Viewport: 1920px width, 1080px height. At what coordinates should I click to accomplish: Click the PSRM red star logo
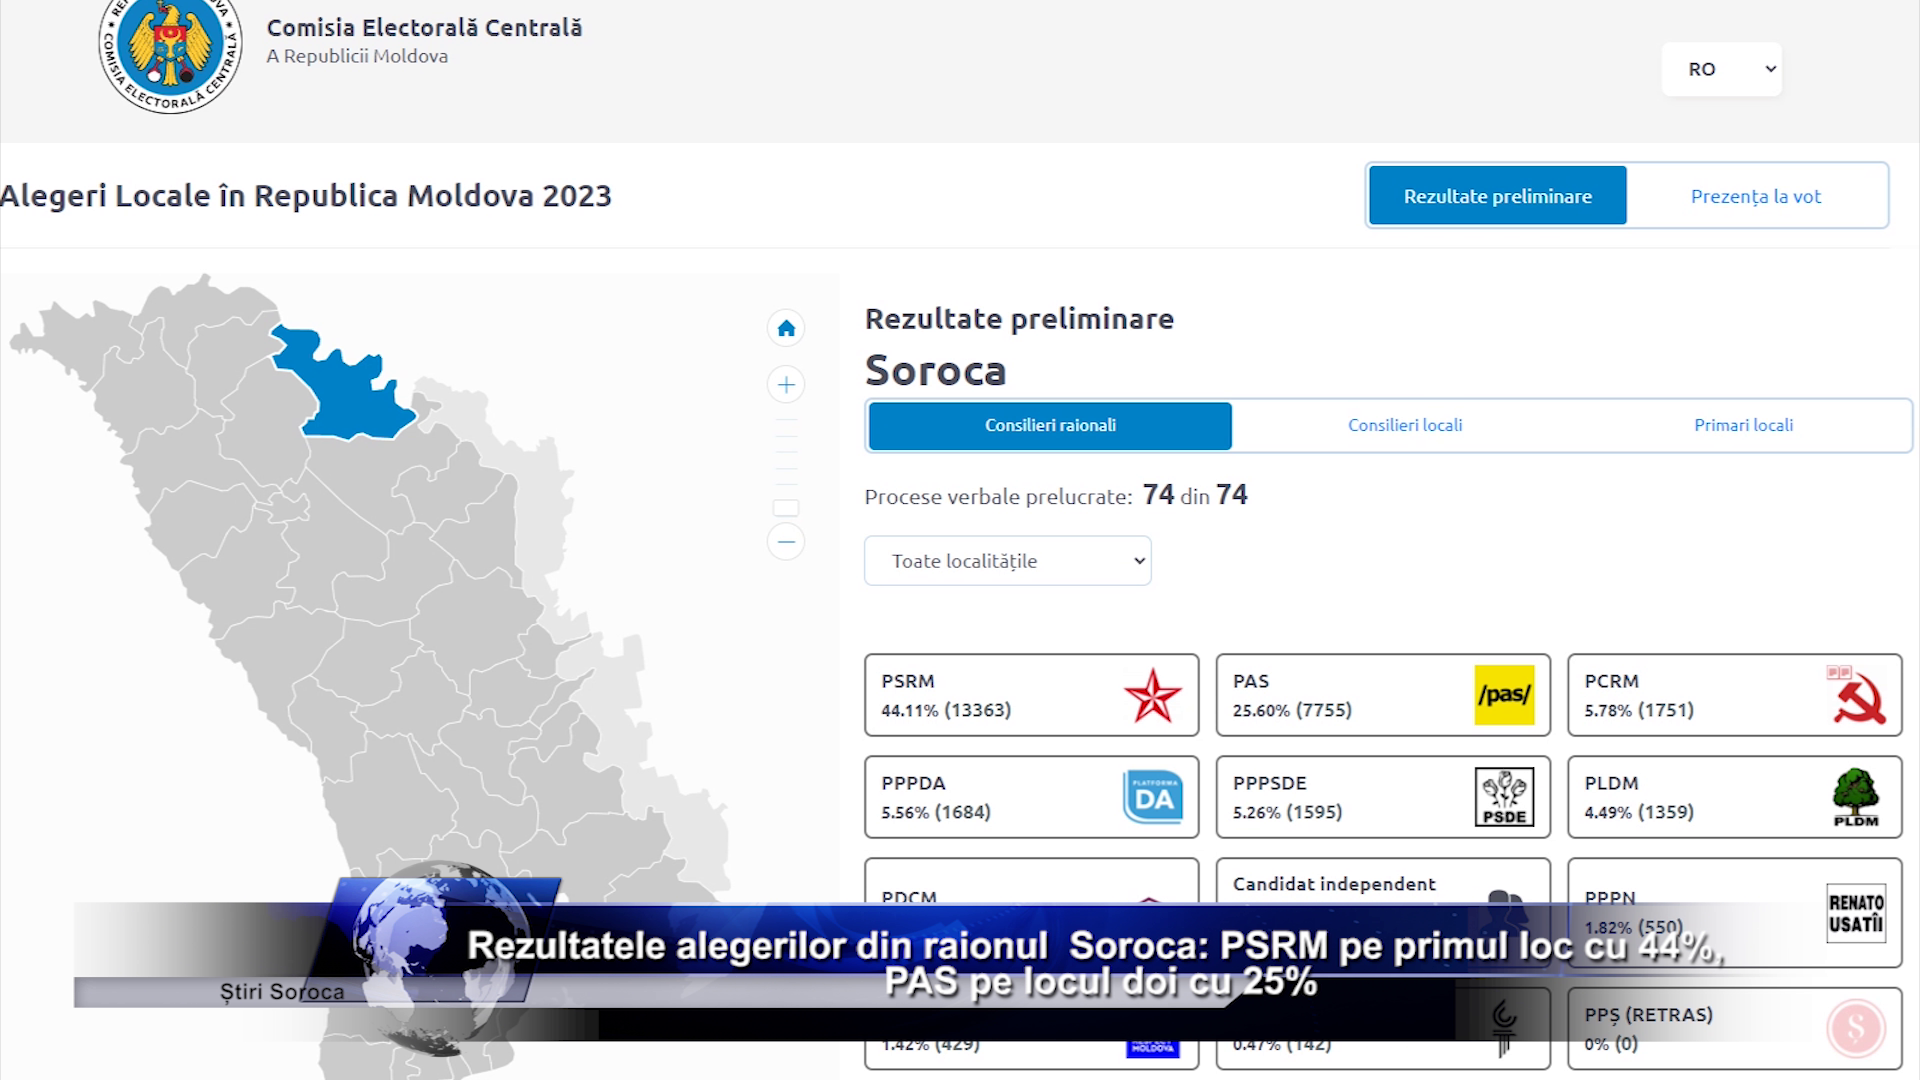tap(1152, 695)
